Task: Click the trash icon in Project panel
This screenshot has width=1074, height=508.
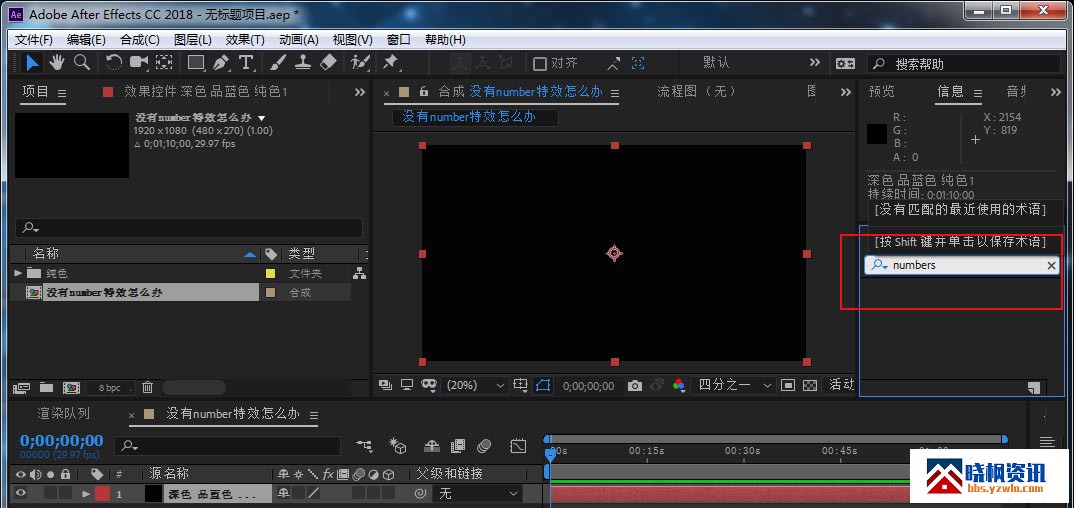Action: point(147,388)
